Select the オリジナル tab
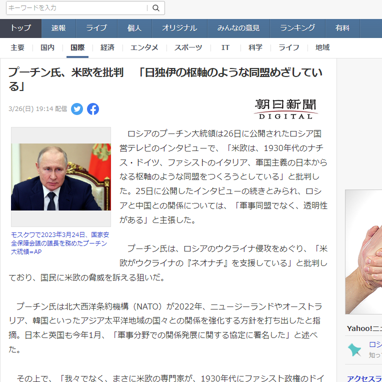This screenshot has width=382, height=382. (x=179, y=28)
